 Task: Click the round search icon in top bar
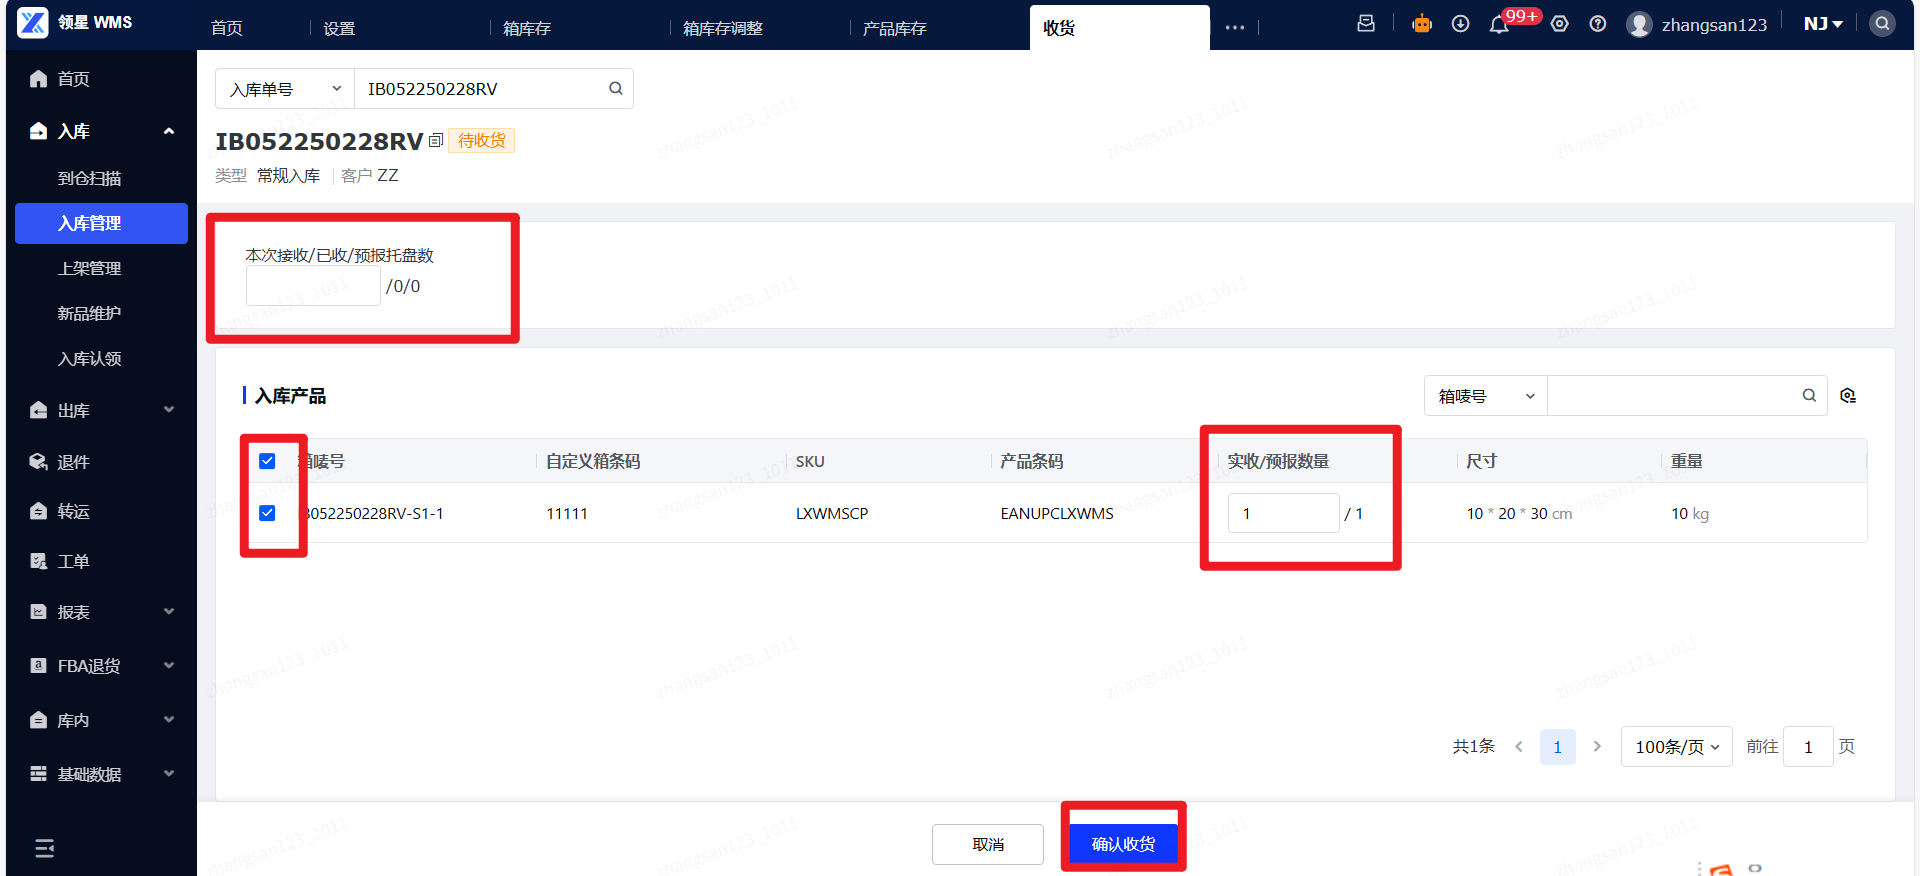pyautogui.click(x=1882, y=23)
